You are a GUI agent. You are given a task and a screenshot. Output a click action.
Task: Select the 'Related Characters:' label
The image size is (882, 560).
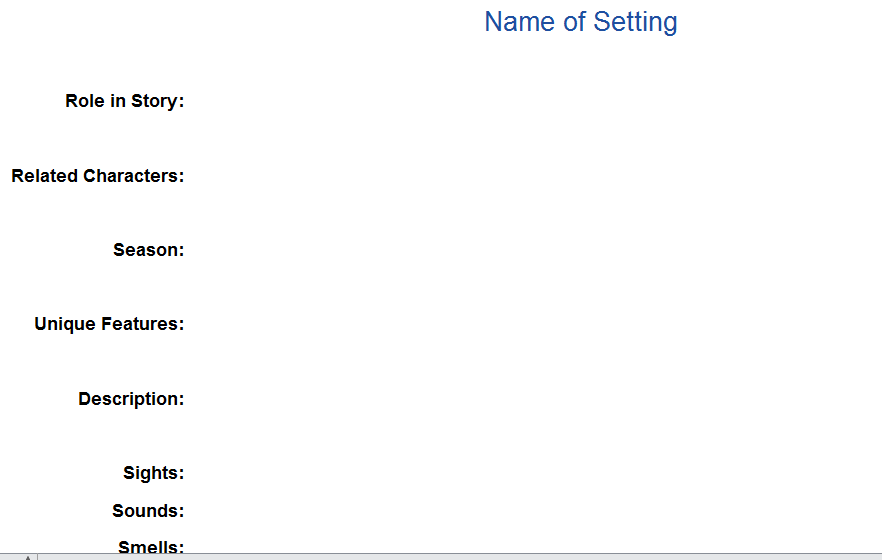click(98, 176)
